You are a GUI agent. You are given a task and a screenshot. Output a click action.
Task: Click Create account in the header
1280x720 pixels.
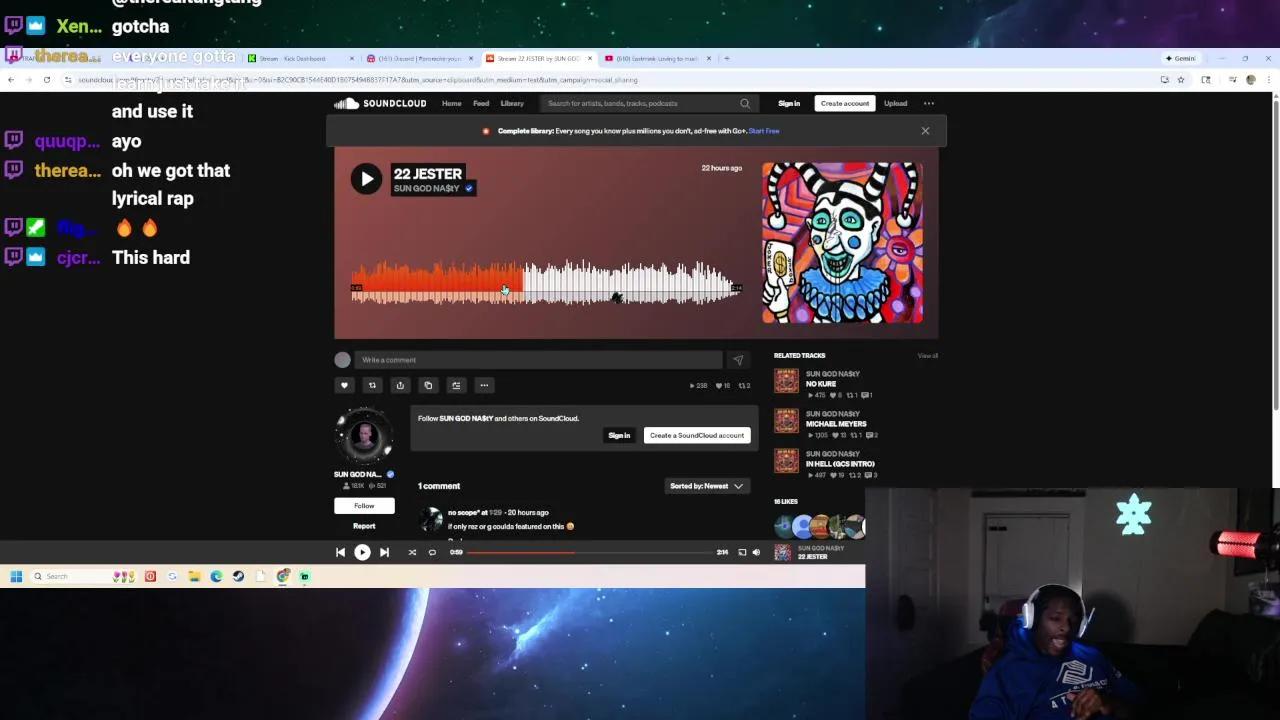point(845,103)
